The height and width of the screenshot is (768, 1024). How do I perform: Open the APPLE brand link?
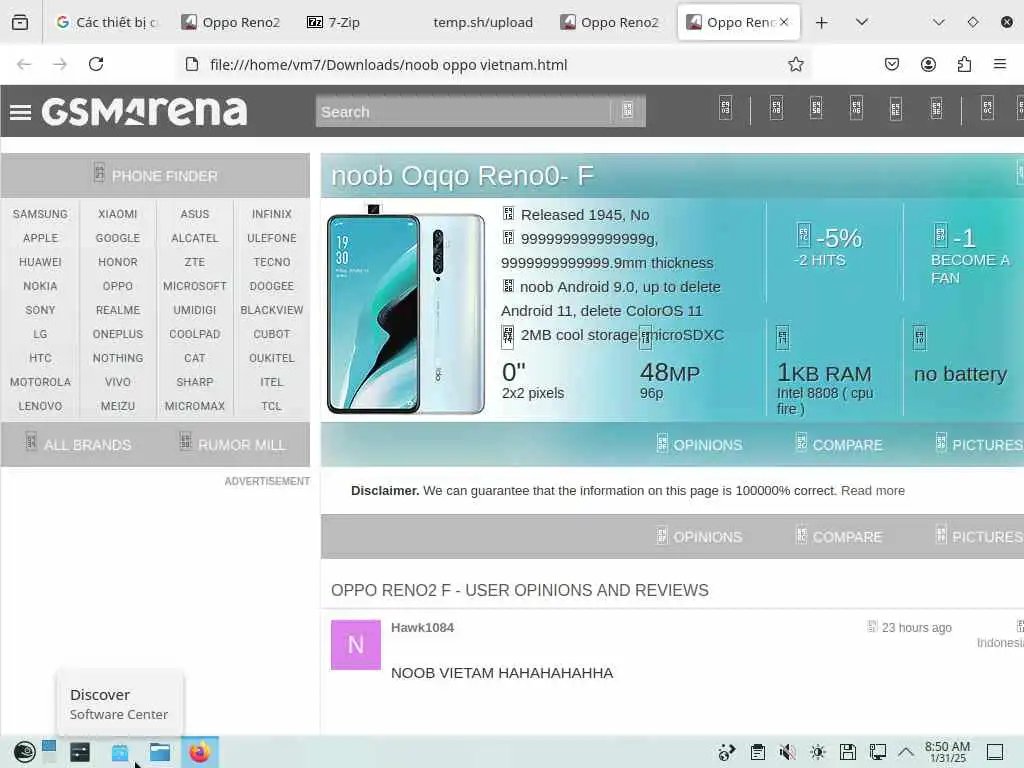40,238
